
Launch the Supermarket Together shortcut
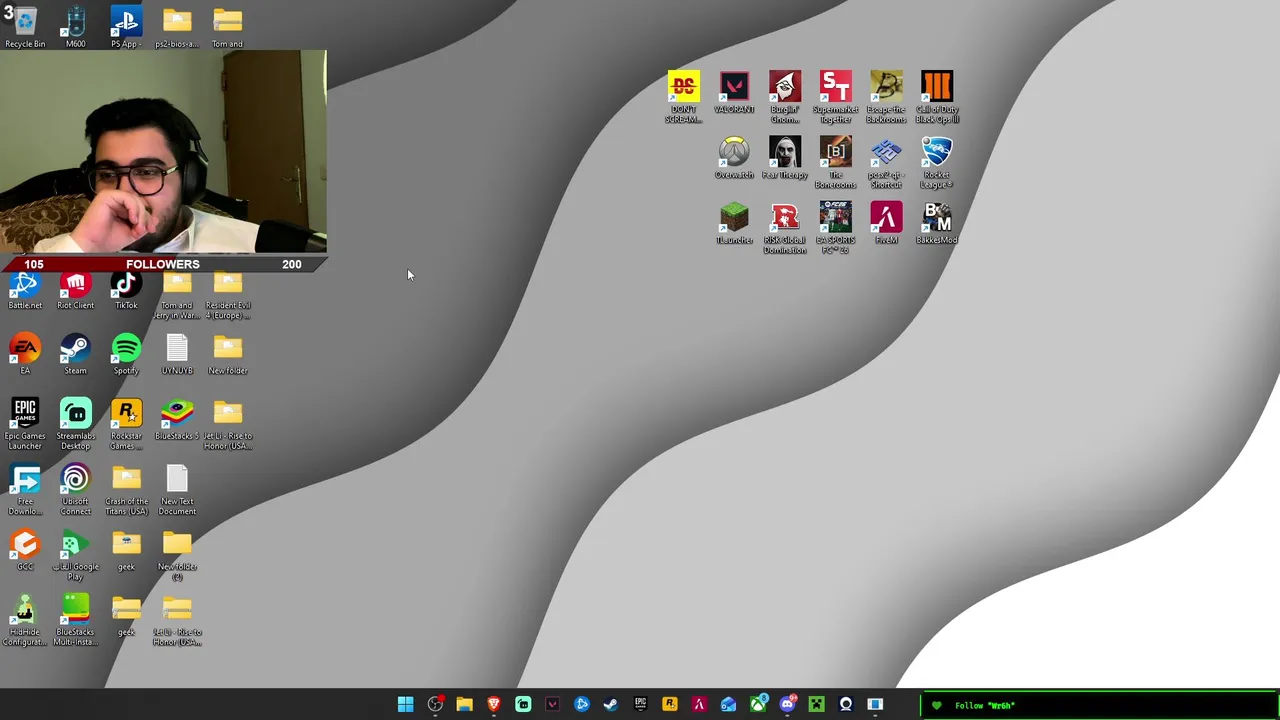pos(835,97)
